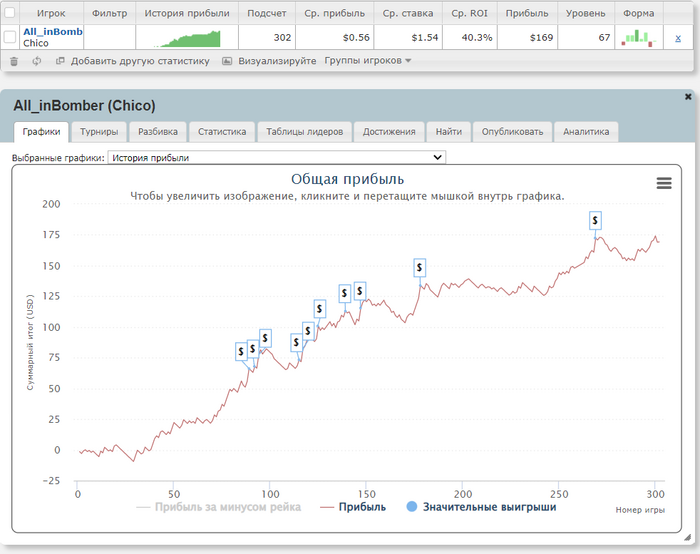Click the Chico network label
The height and width of the screenshot is (554, 700).
pos(36,43)
